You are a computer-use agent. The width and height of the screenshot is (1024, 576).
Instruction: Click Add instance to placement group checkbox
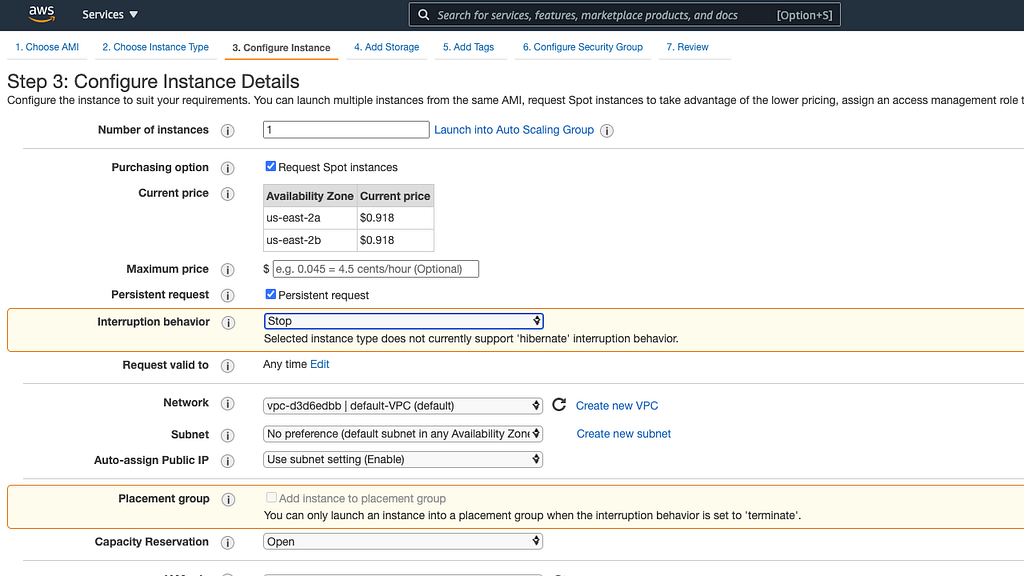[x=271, y=498]
